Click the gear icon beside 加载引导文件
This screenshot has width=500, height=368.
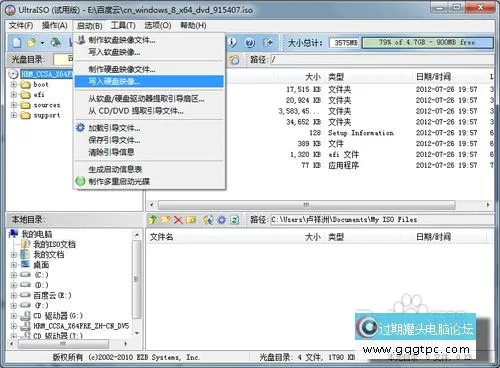(80, 127)
